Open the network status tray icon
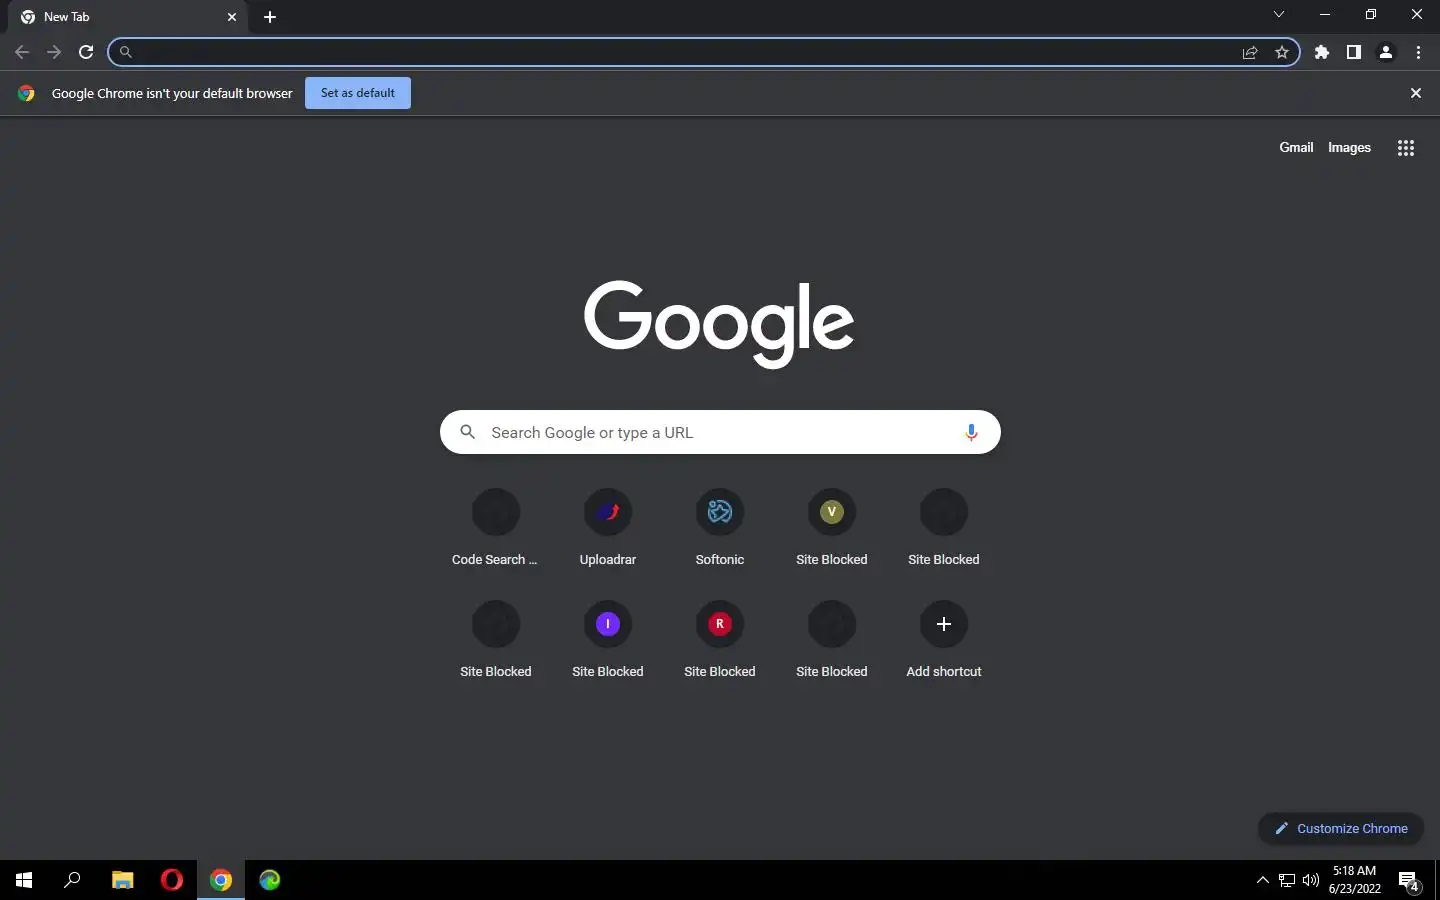 click(x=1287, y=880)
